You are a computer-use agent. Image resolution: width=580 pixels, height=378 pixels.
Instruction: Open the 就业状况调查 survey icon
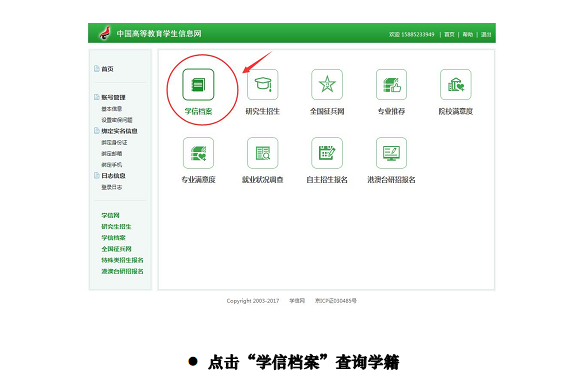(263, 153)
